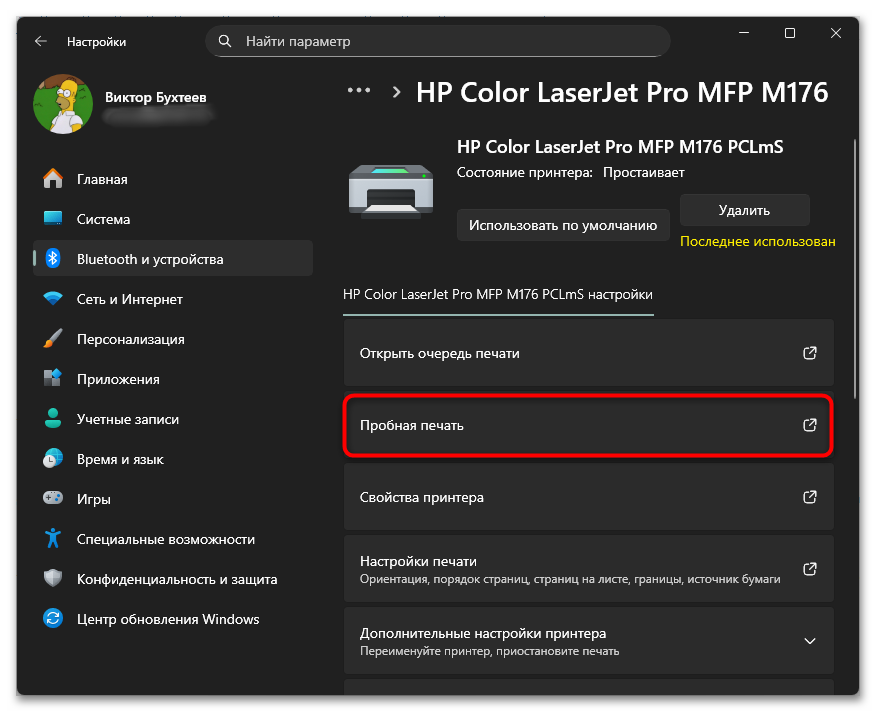876x712 pixels.
Task: Click the Конфиденциальность и защита shield icon
Action: 53,578
